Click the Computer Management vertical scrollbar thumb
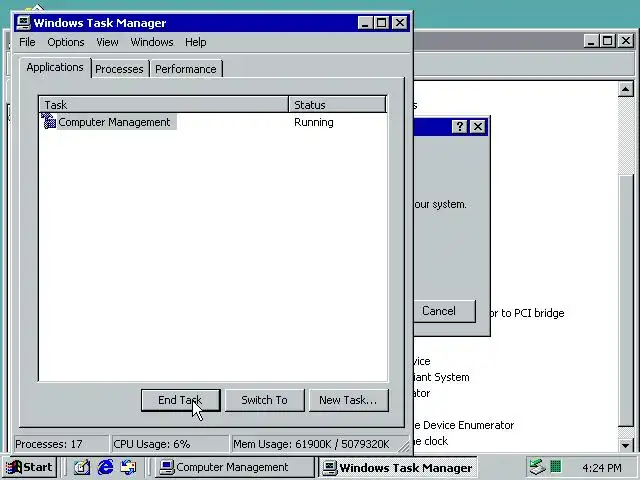The width and height of the screenshot is (640, 480). tap(625, 301)
